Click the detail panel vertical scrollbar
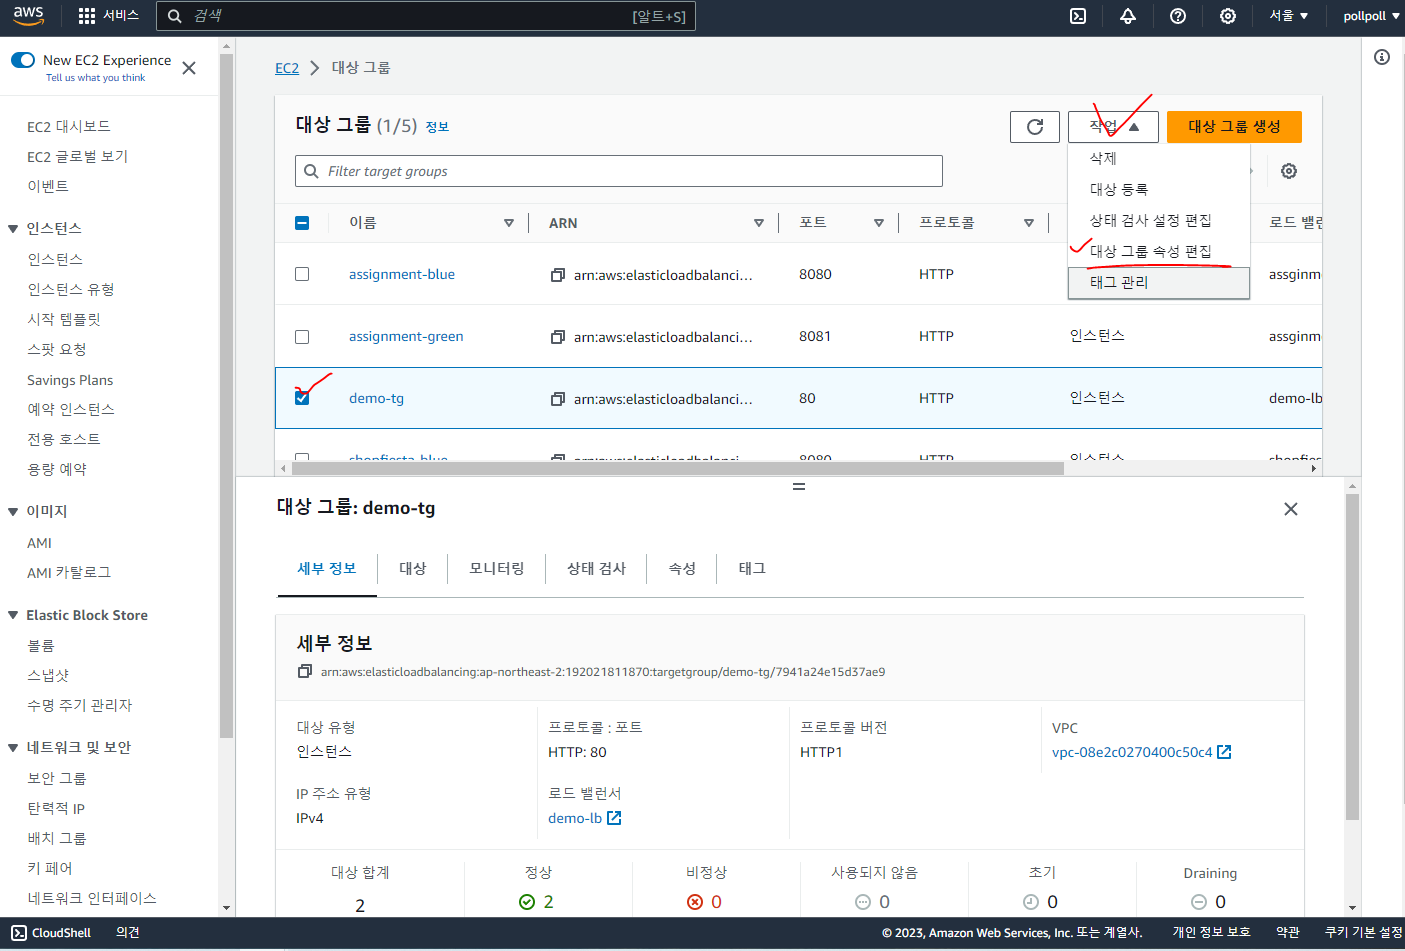Image resolution: width=1405 pixels, height=951 pixels. 1352,655
